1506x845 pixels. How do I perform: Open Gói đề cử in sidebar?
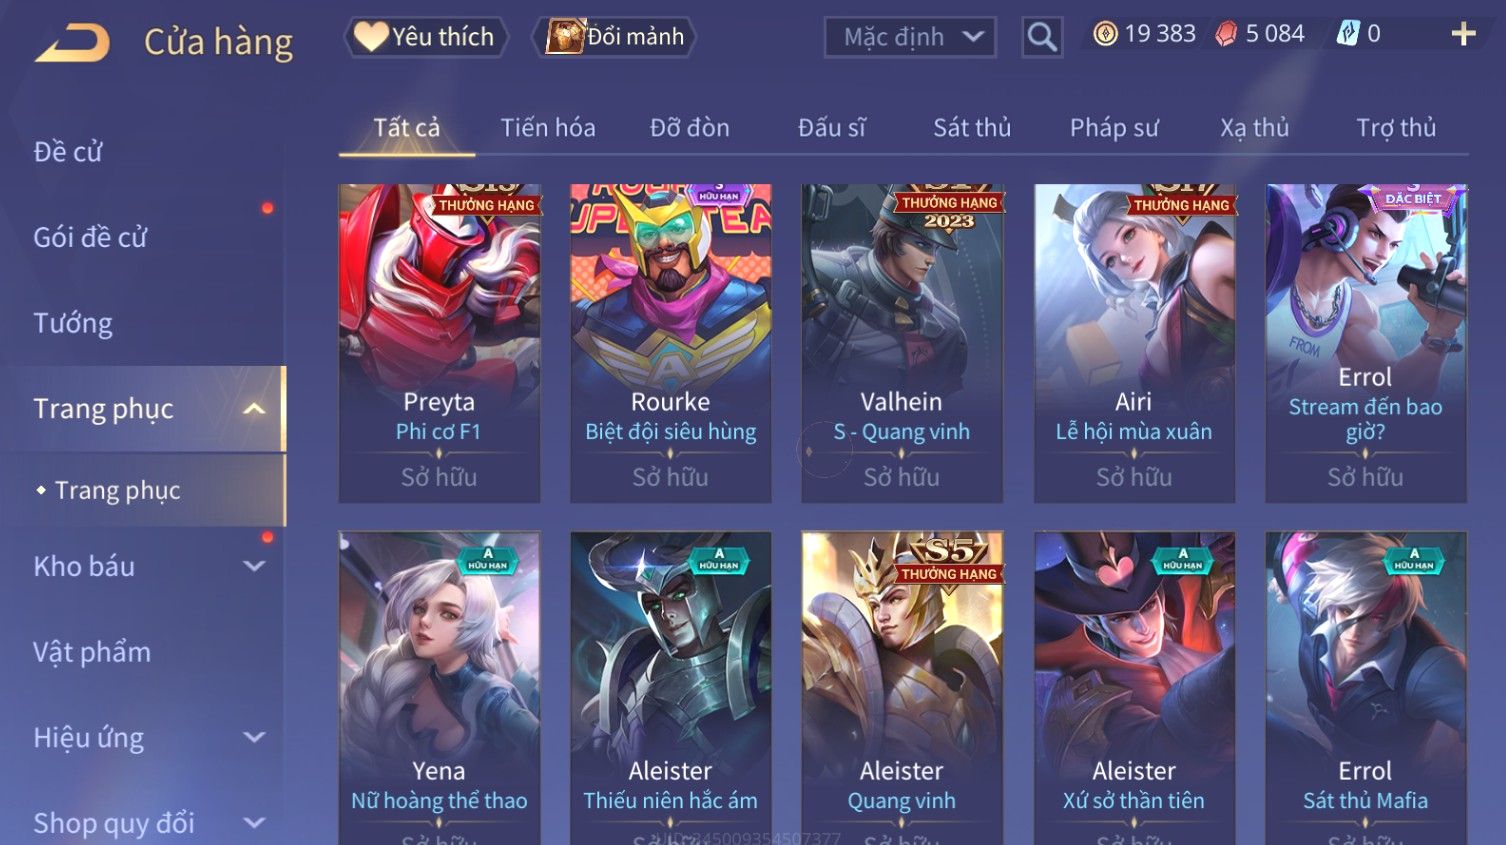pyautogui.click(x=90, y=237)
